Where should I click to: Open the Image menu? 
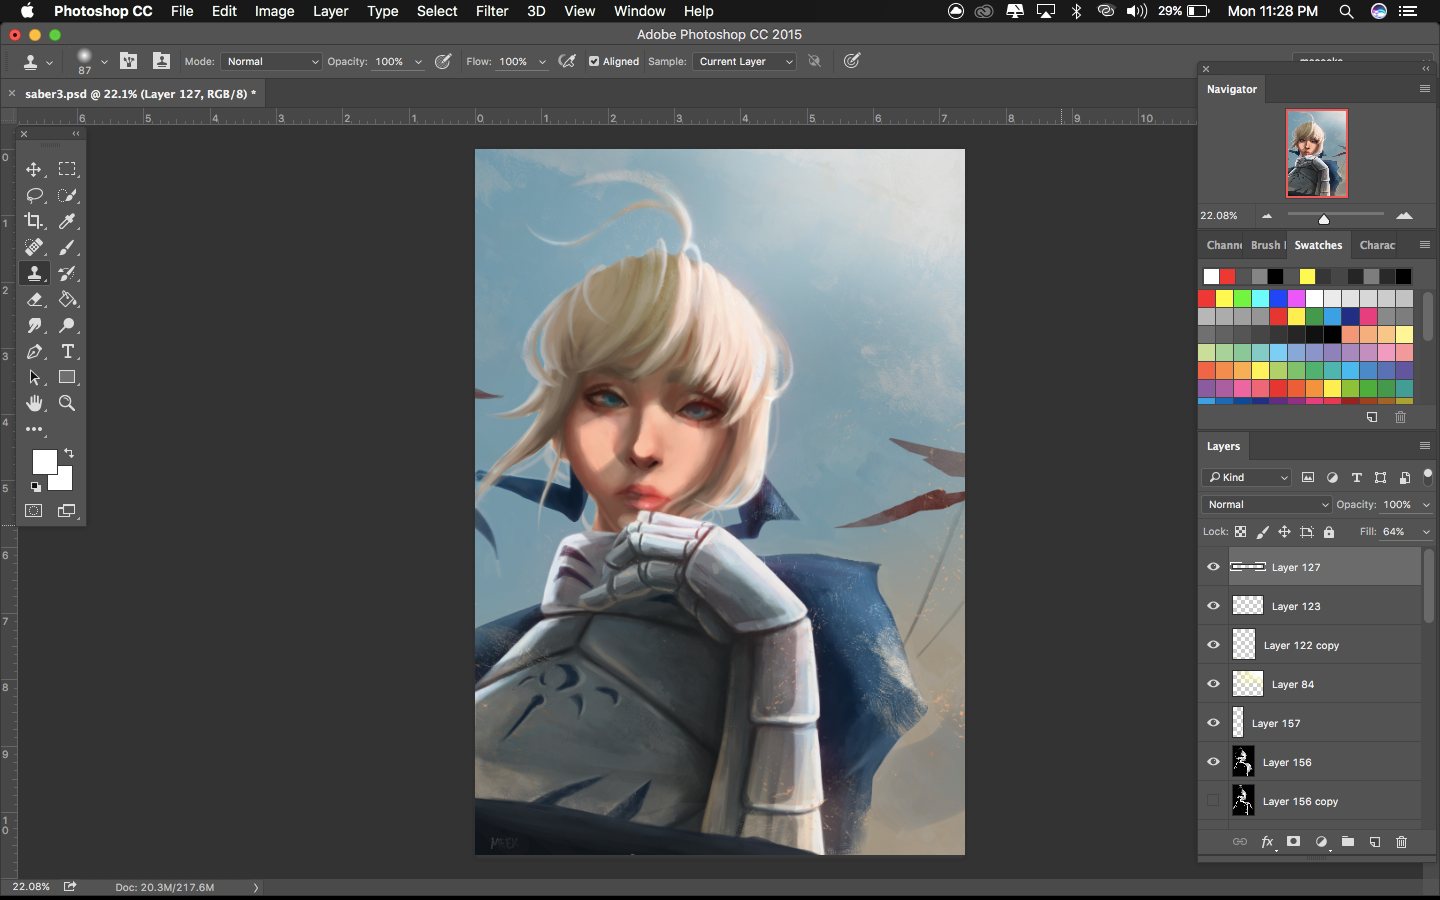pyautogui.click(x=274, y=11)
